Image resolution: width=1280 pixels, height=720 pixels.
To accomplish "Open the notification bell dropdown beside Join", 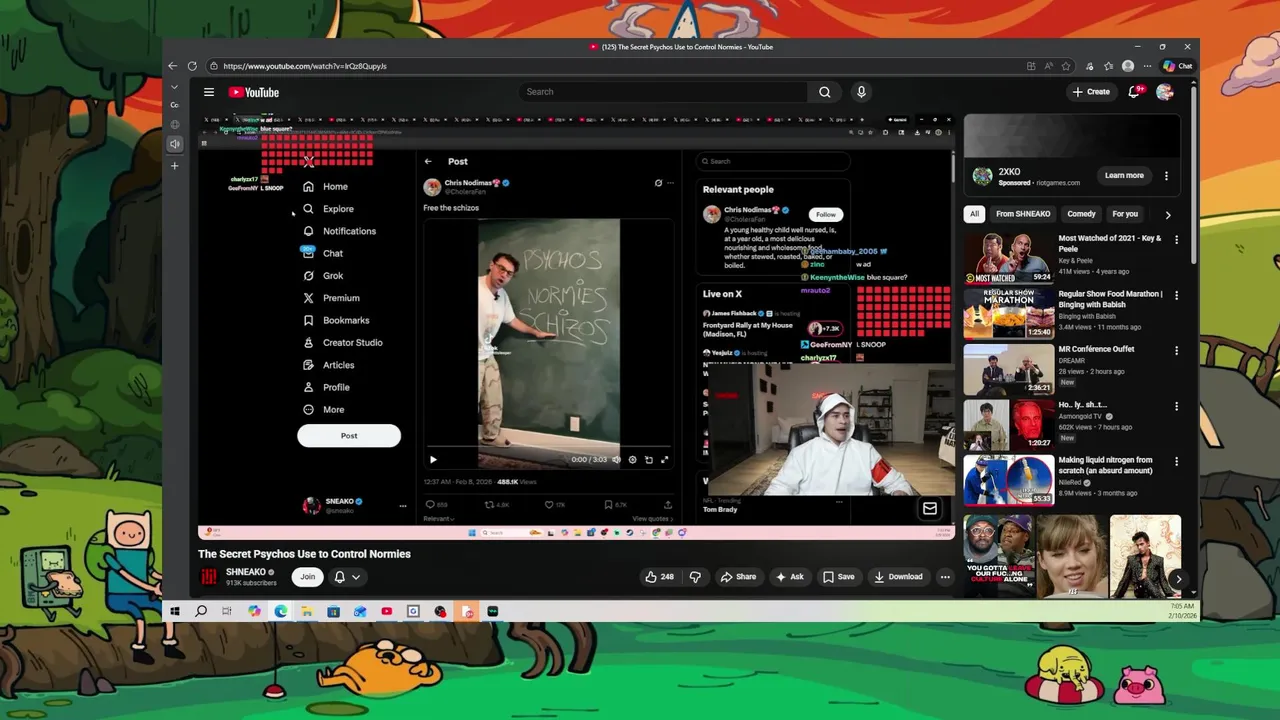I will pos(347,577).
